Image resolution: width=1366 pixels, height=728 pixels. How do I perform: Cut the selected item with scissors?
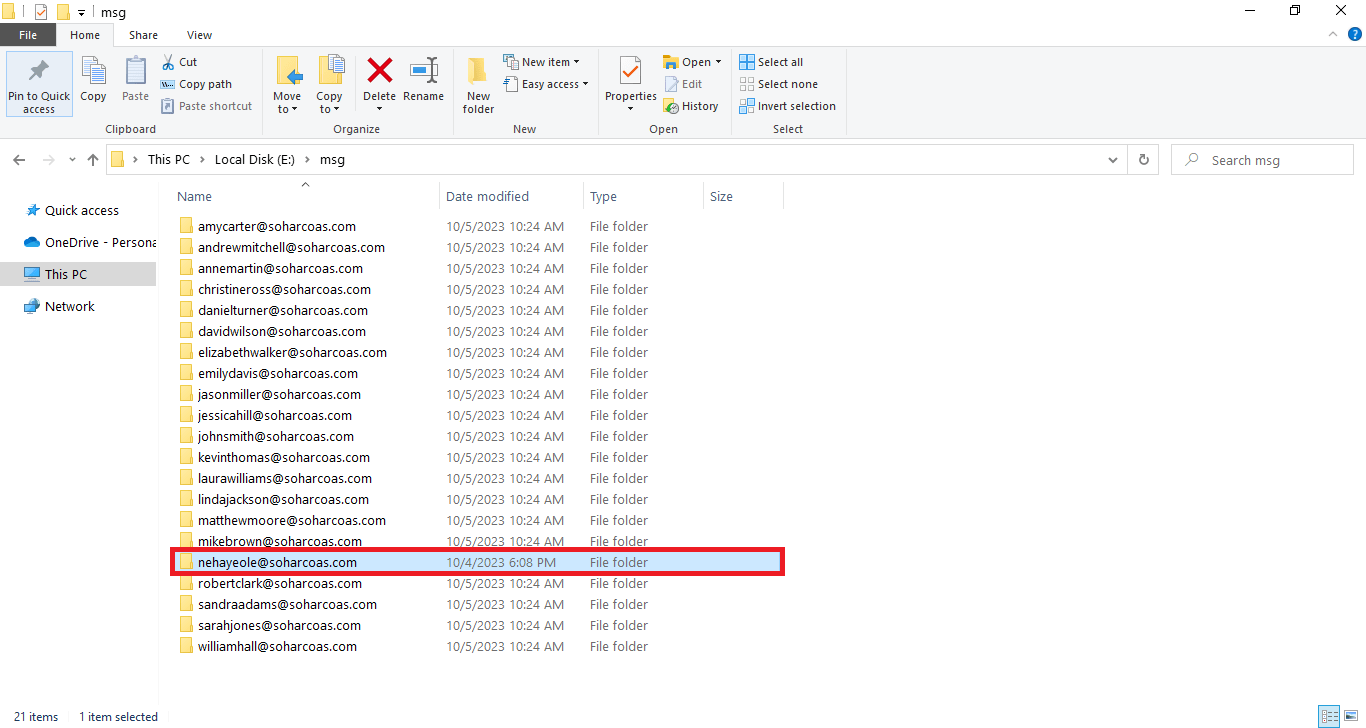[x=179, y=62]
